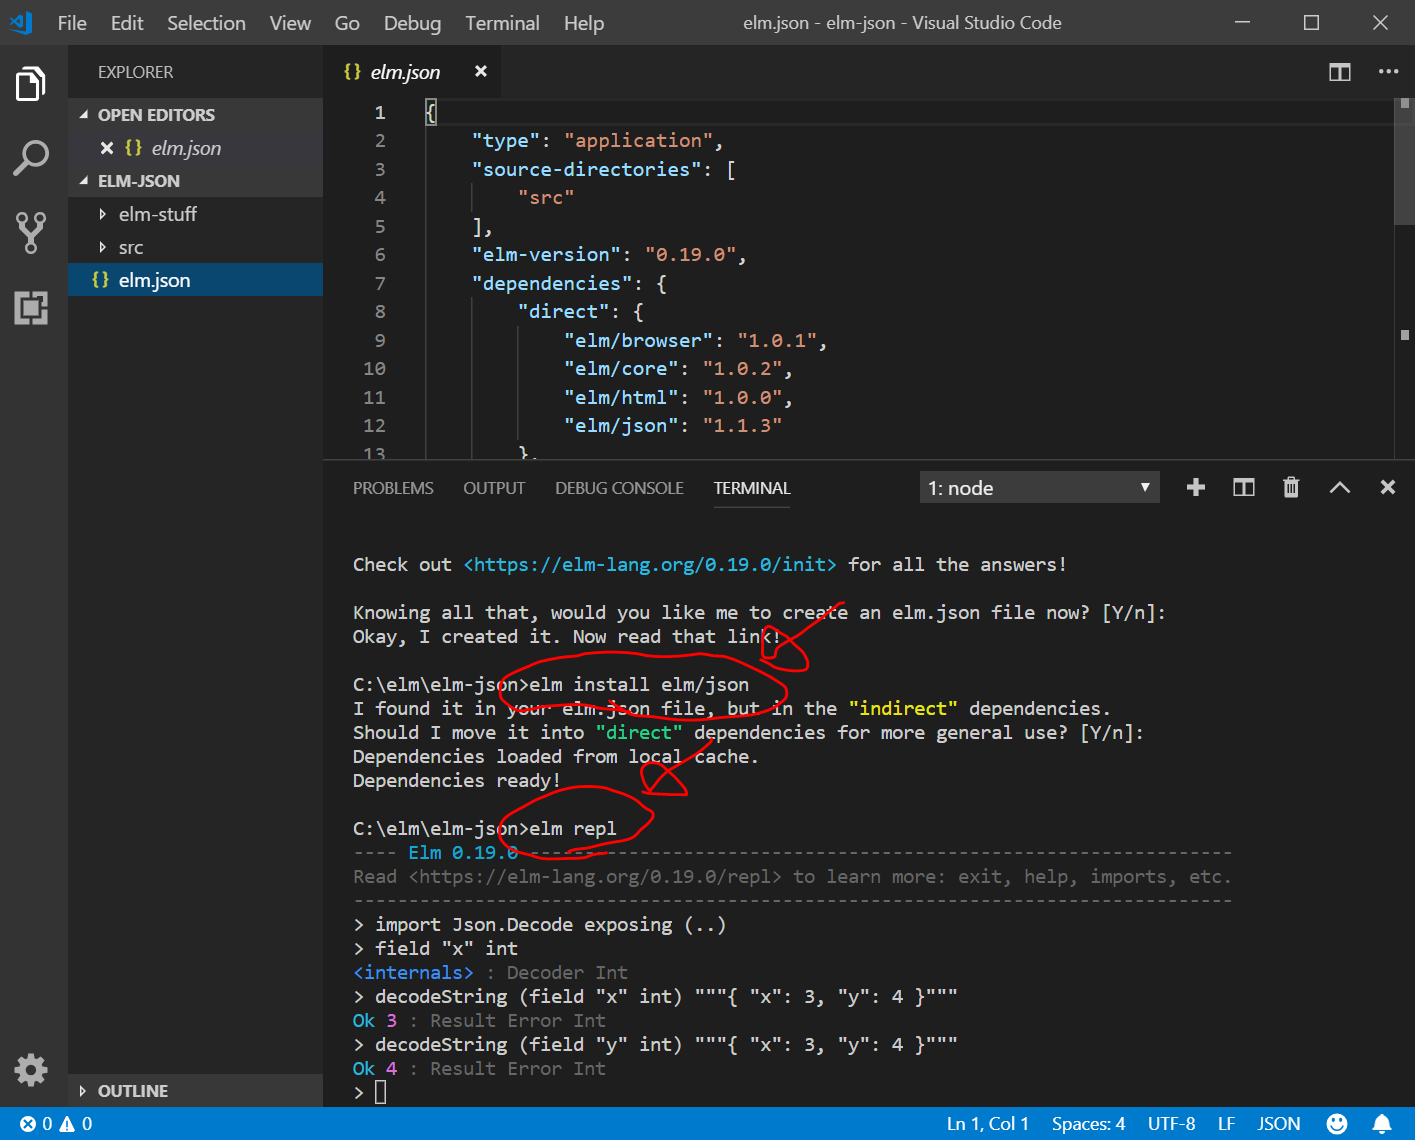Click the "elm/browser" dependency line
This screenshot has height=1140, width=1415.
pyautogui.click(x=696, y=341)
